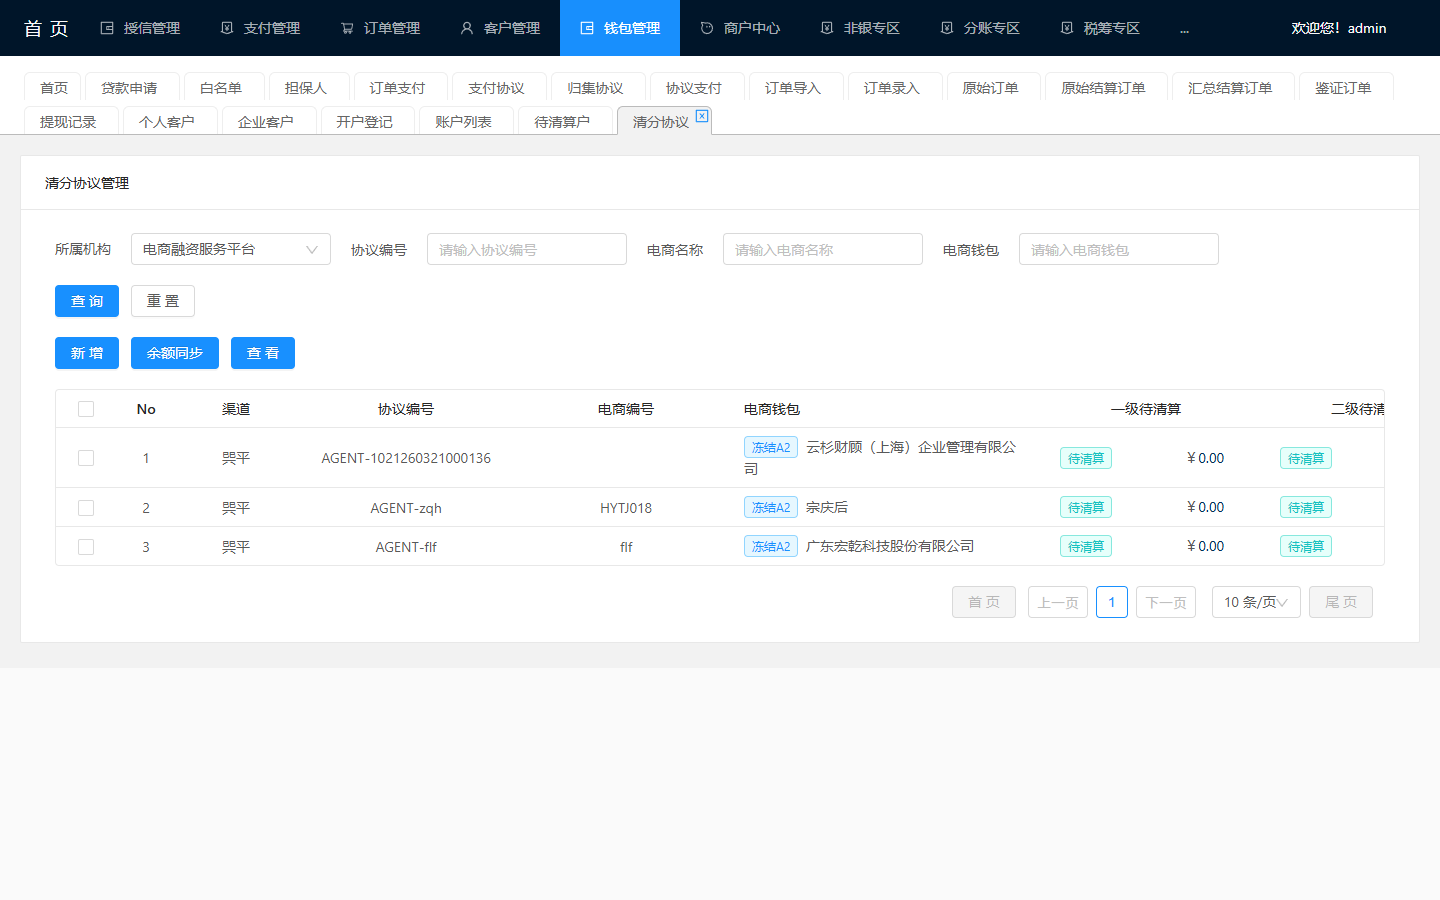Image resolution: width=1440 pixels, height=900 pixels.
Task: Close the 清分协议 tab
Action: 702,116
